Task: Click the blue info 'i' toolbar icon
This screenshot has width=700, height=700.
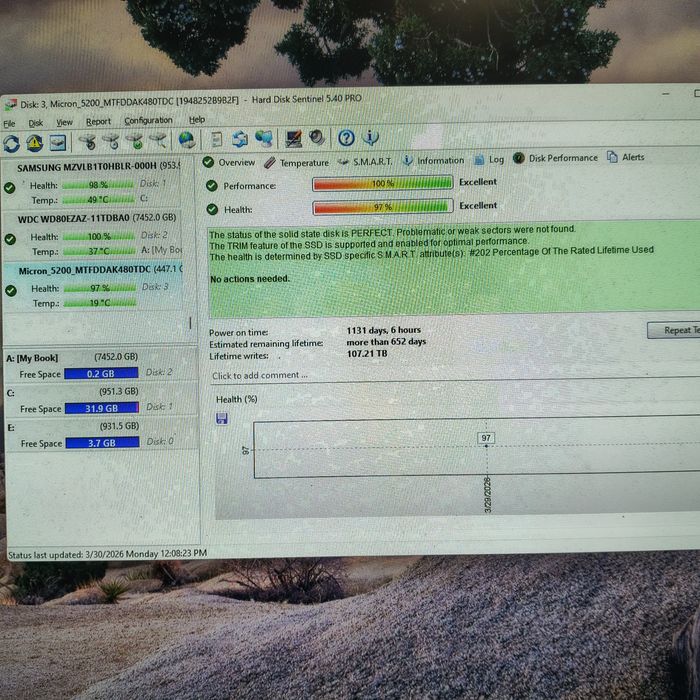Action: point(370,137)
